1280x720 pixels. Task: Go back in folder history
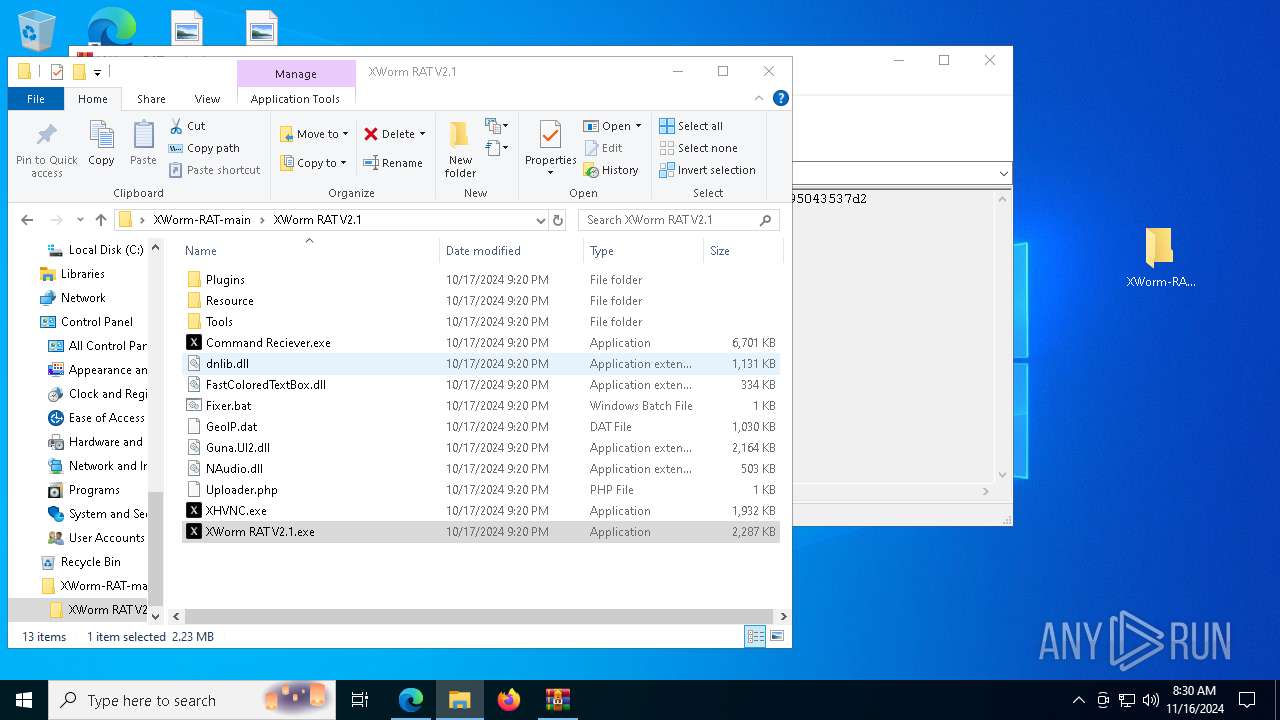(x=27, y=220)
